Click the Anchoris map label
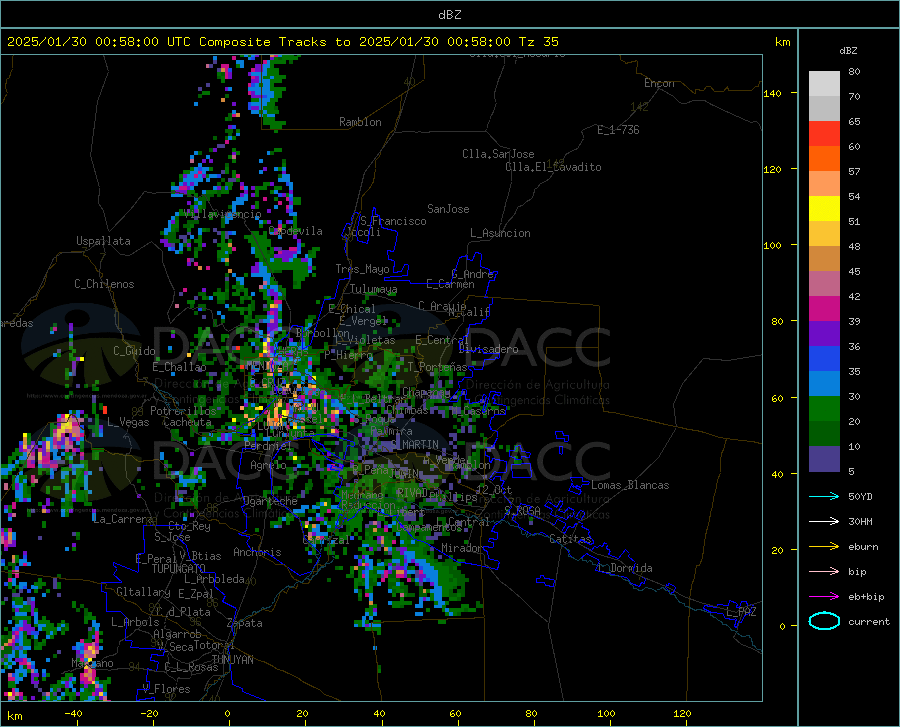Screen dimensions: 900x727 (x=257, y=552)
